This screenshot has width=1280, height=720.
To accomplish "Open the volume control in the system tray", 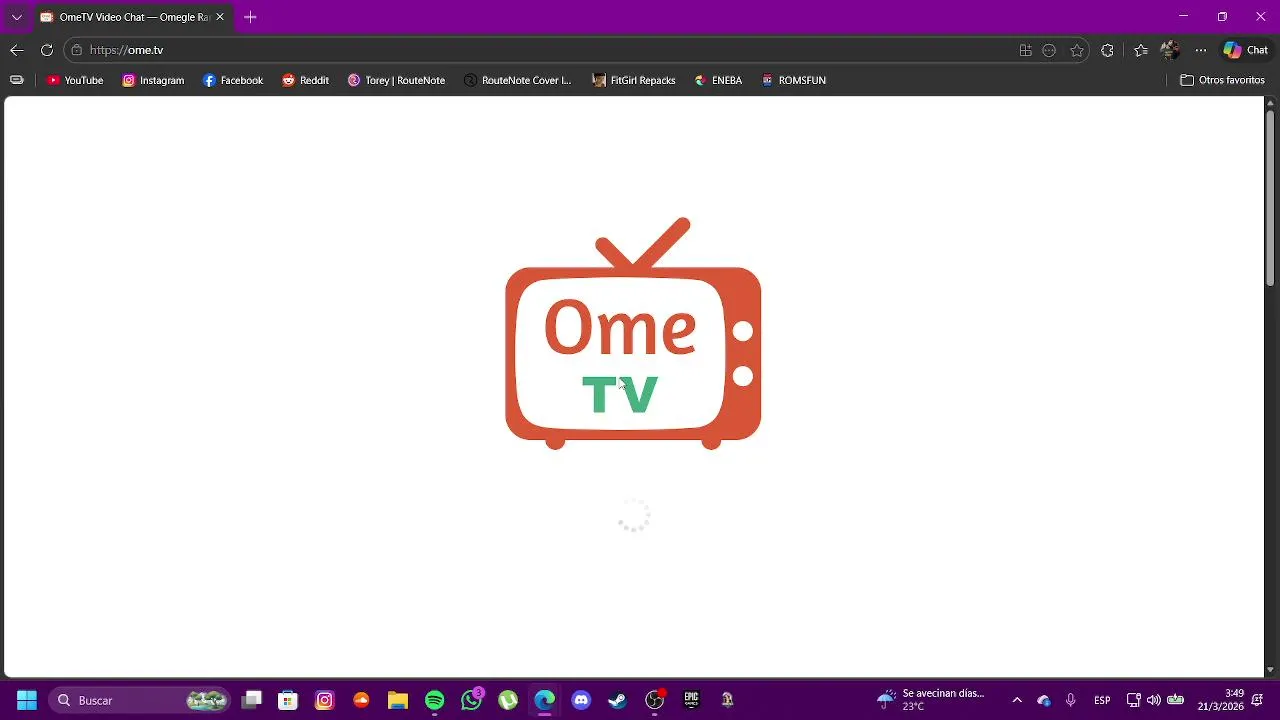I will [x=1154, y=700].
